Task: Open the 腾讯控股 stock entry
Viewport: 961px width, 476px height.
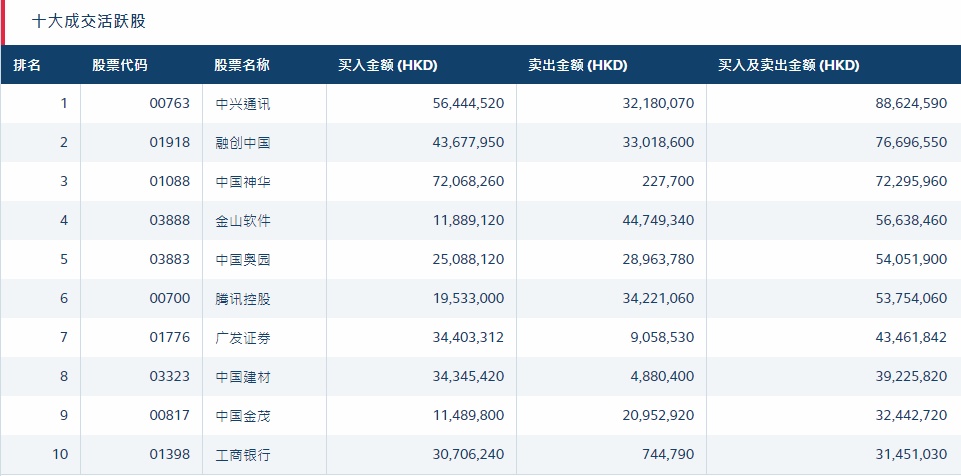Action: (x=243, y=299)
